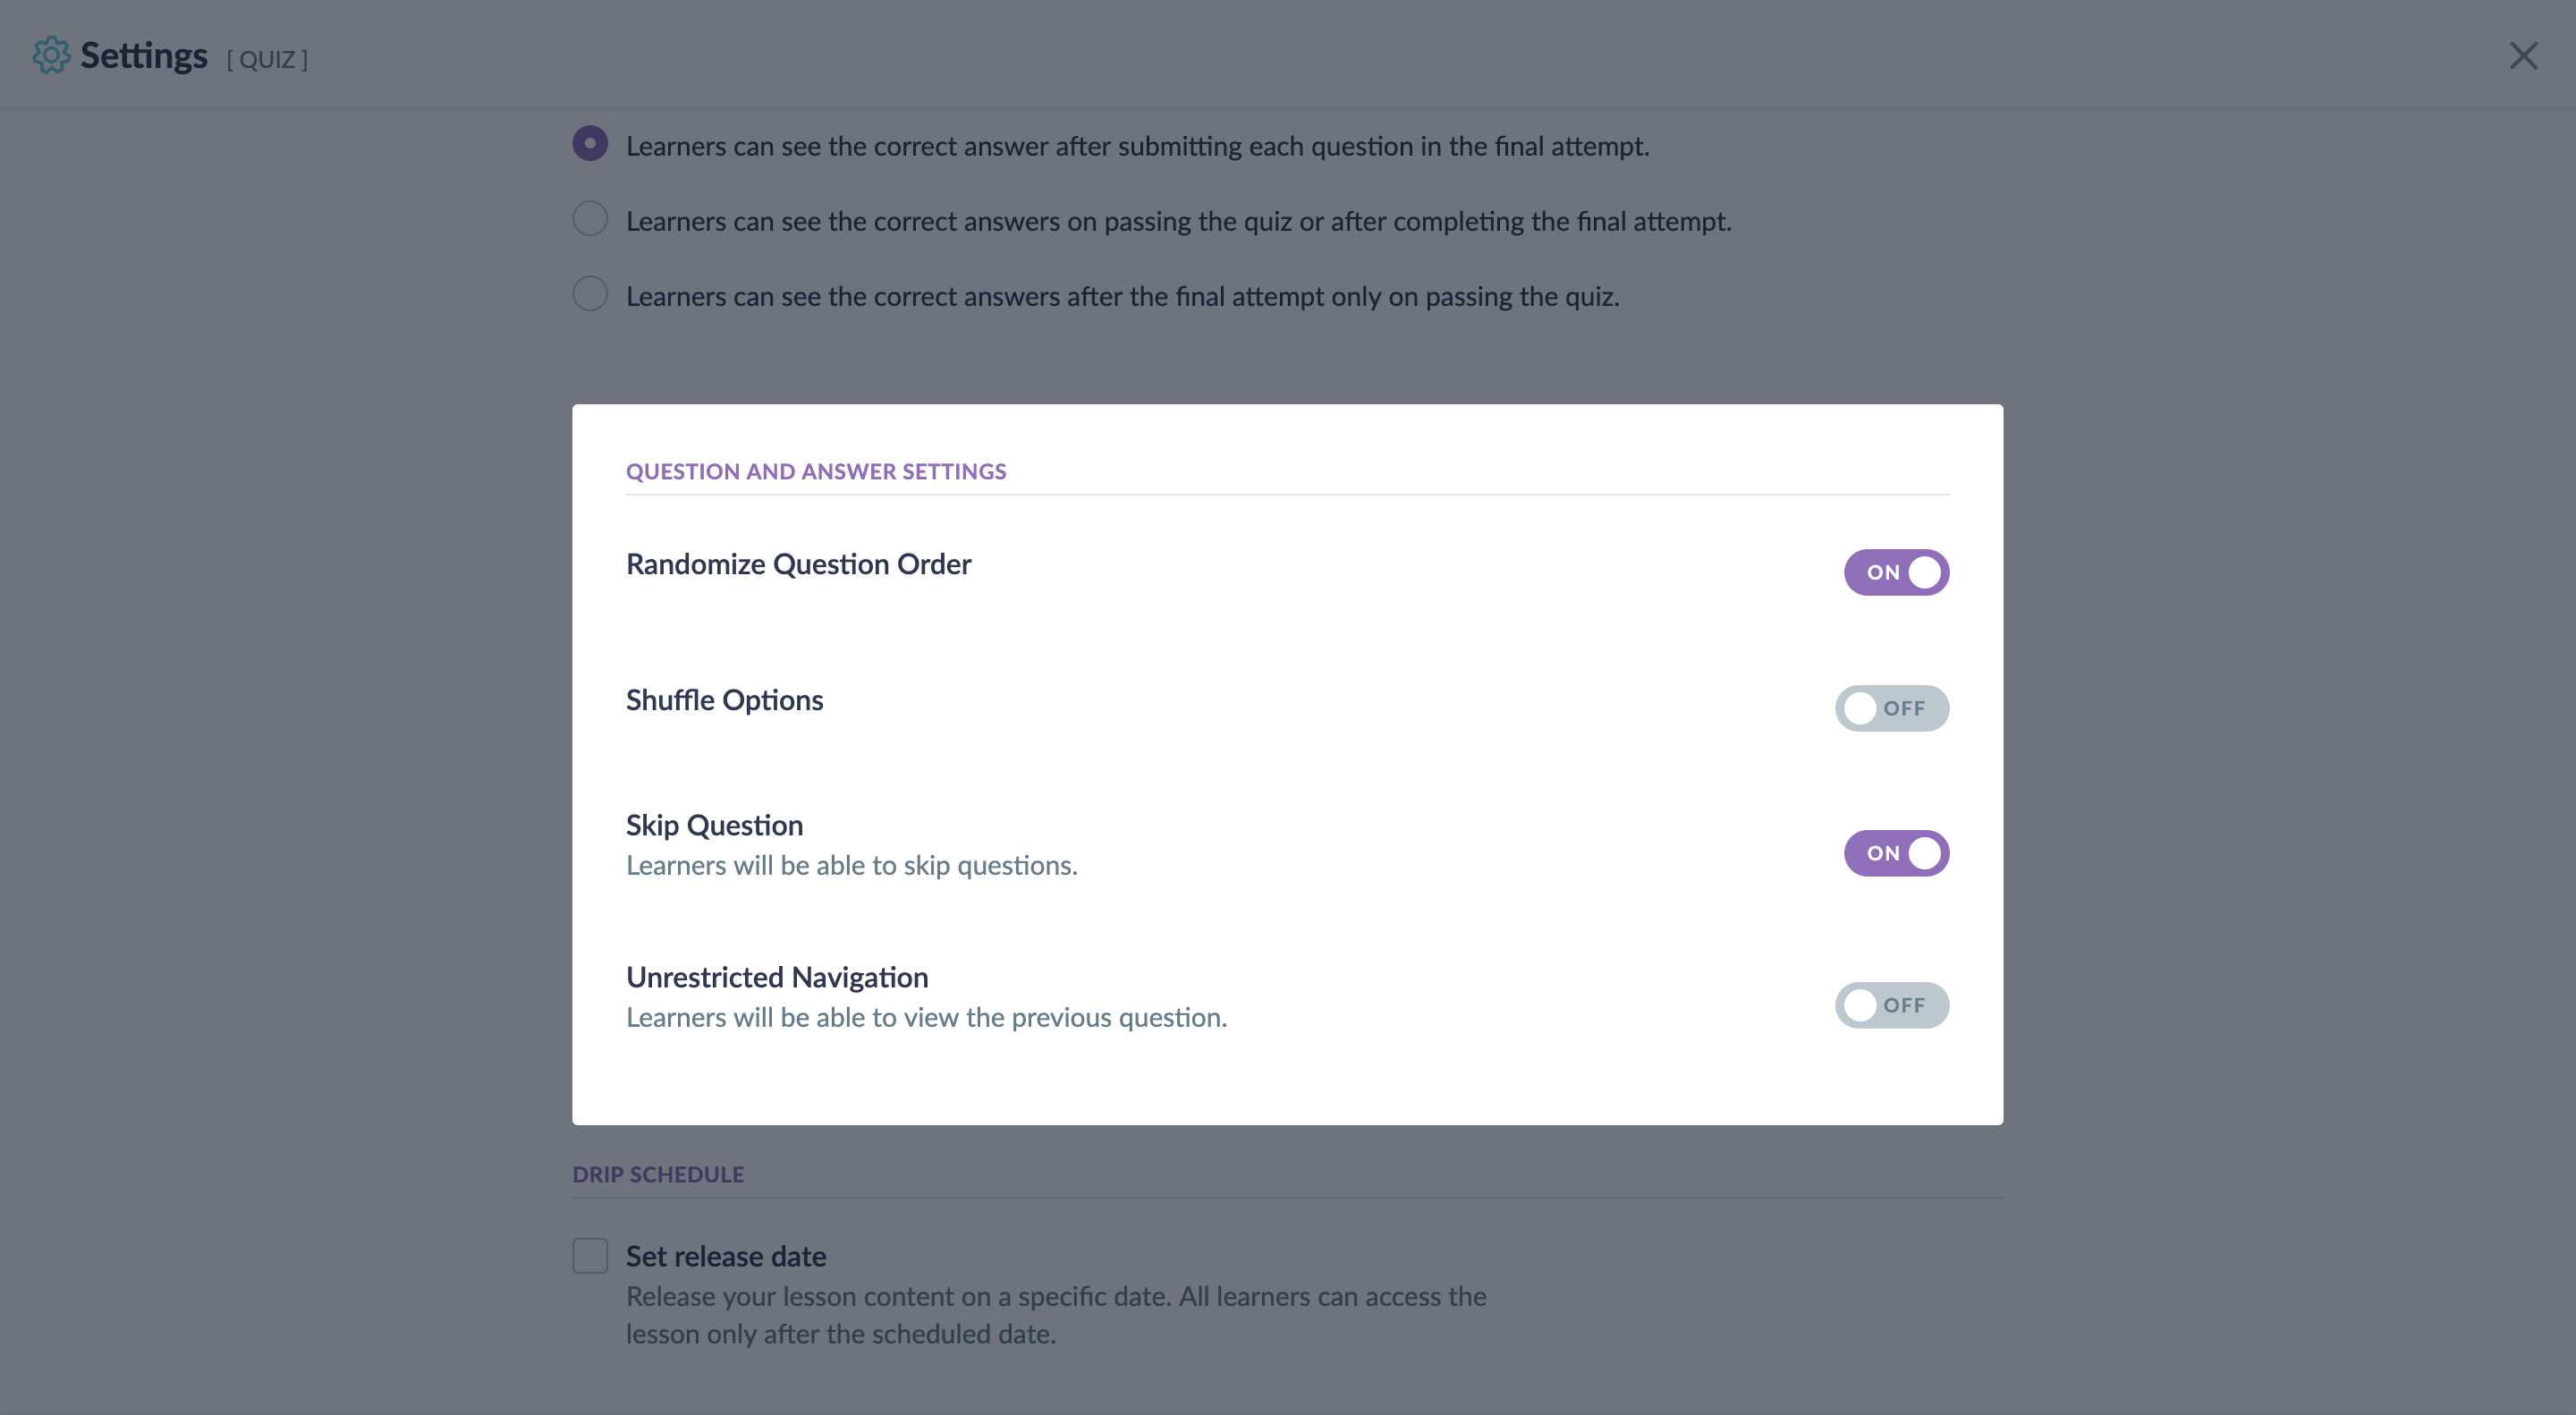The width and height of the screenshot is (2576, 1415).
Task: Click the Set release date label text
Action: pyautogui.click(x=726, y=1256)
